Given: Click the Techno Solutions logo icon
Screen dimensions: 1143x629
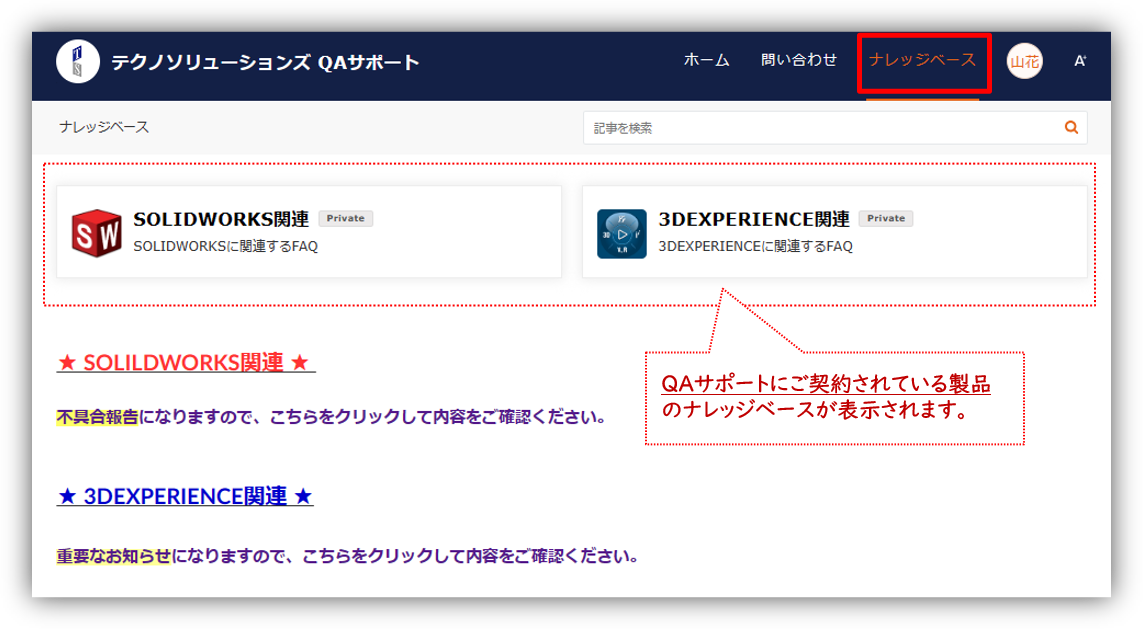Looking at the screenshot, I should click(77, 61).
